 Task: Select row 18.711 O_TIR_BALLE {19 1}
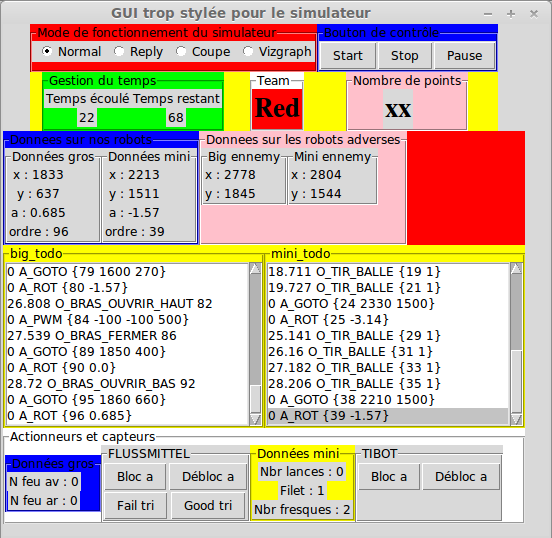point(388,272)
